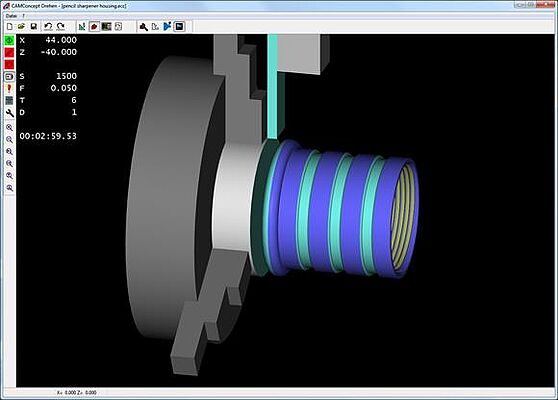Click the red sidebar icon beside the Z value
Image resolution: width=558 pixels, height=400 pixels.
[9, 52]
